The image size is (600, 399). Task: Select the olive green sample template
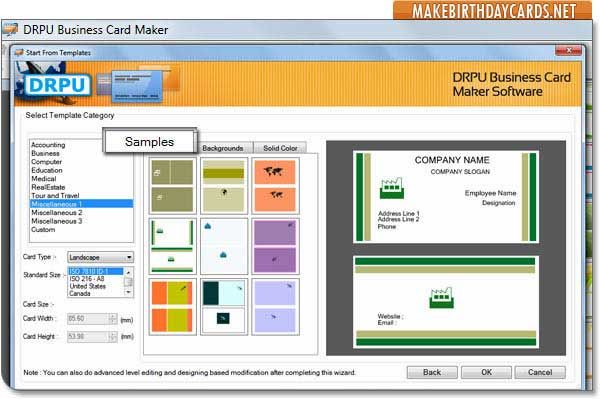172,186
